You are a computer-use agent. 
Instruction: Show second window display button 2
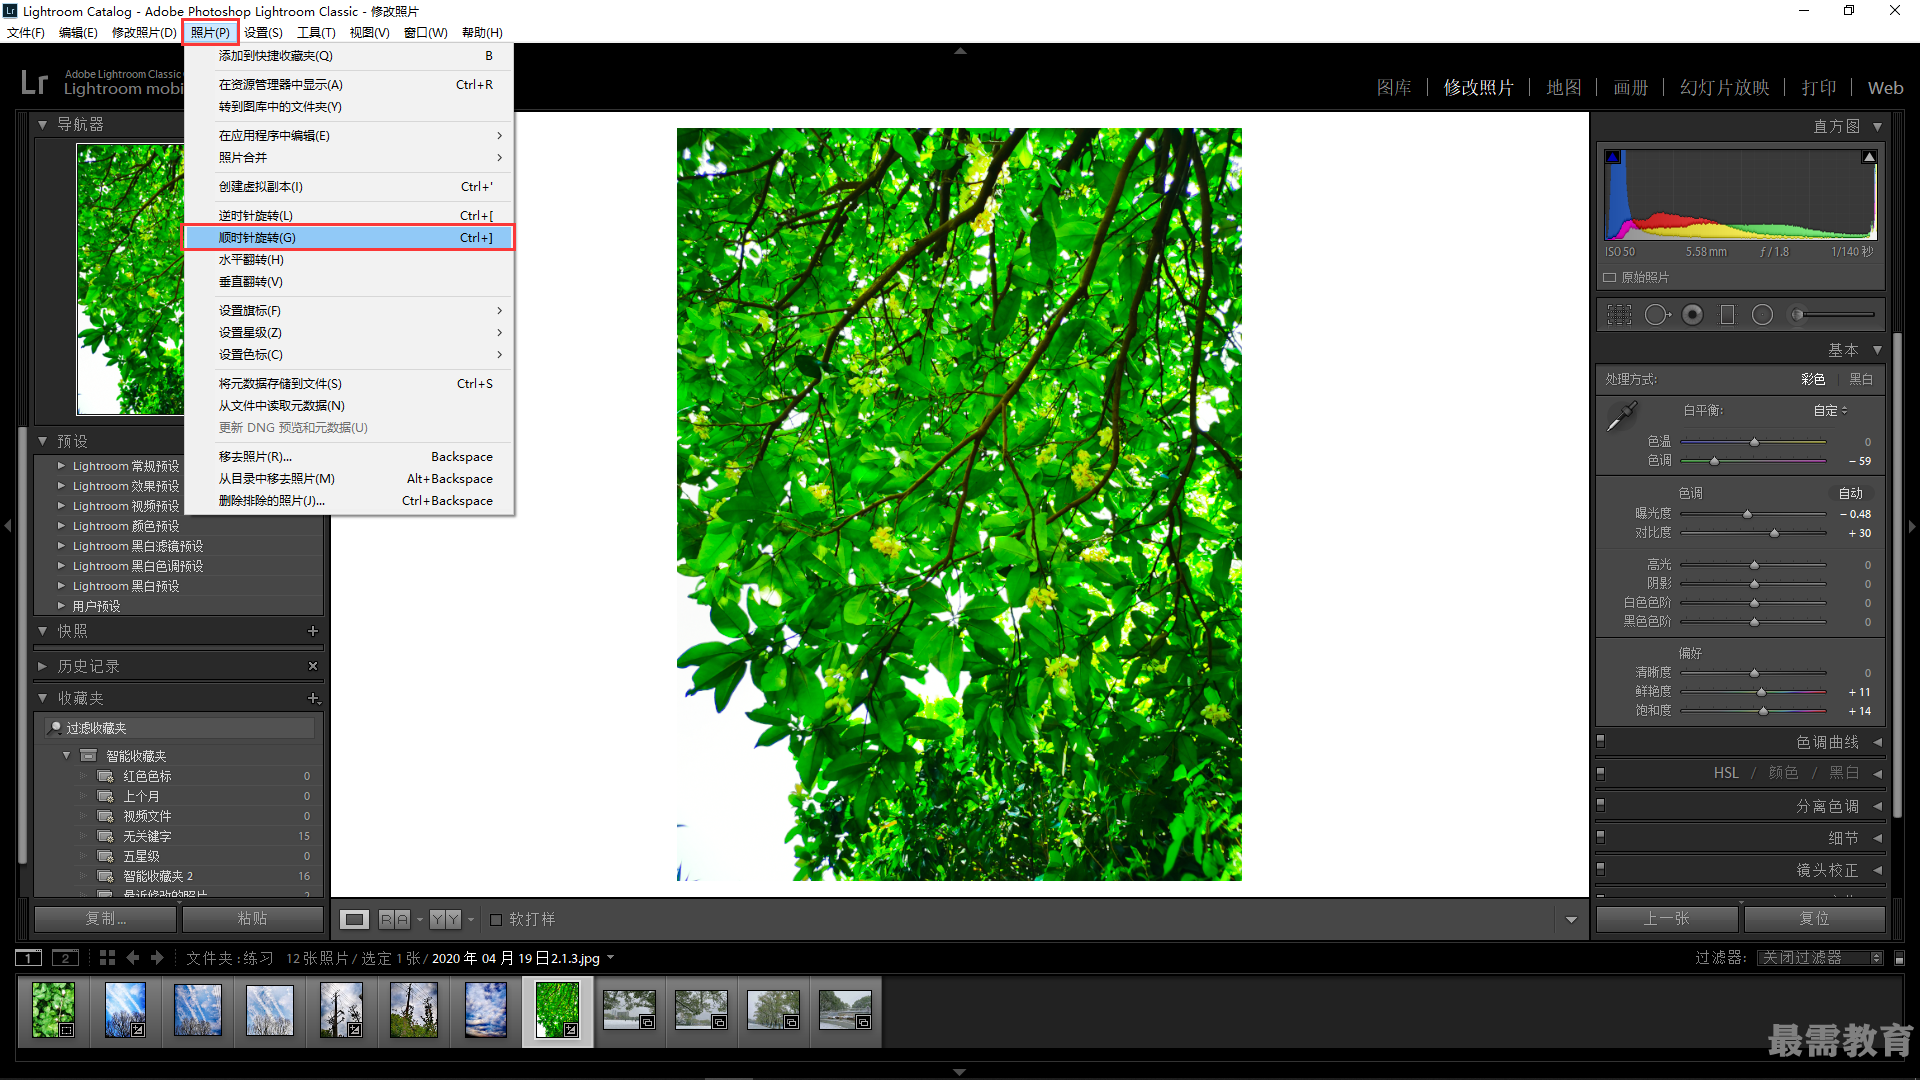pos(65,958)
